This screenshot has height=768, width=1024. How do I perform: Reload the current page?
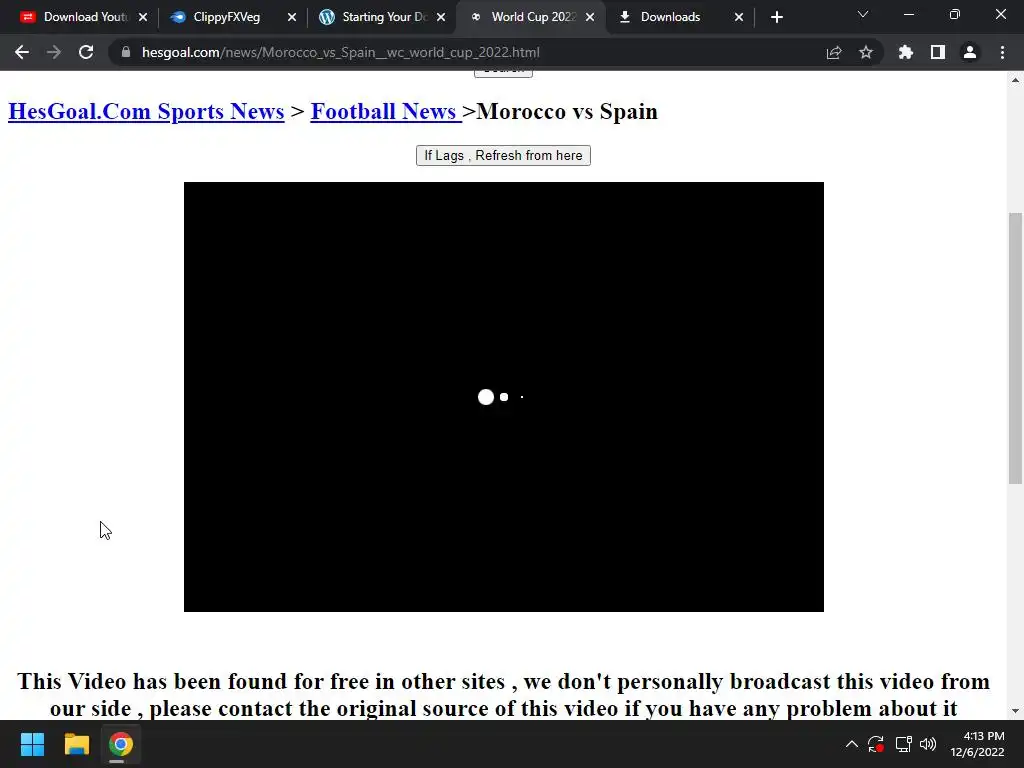click(86, 52)
